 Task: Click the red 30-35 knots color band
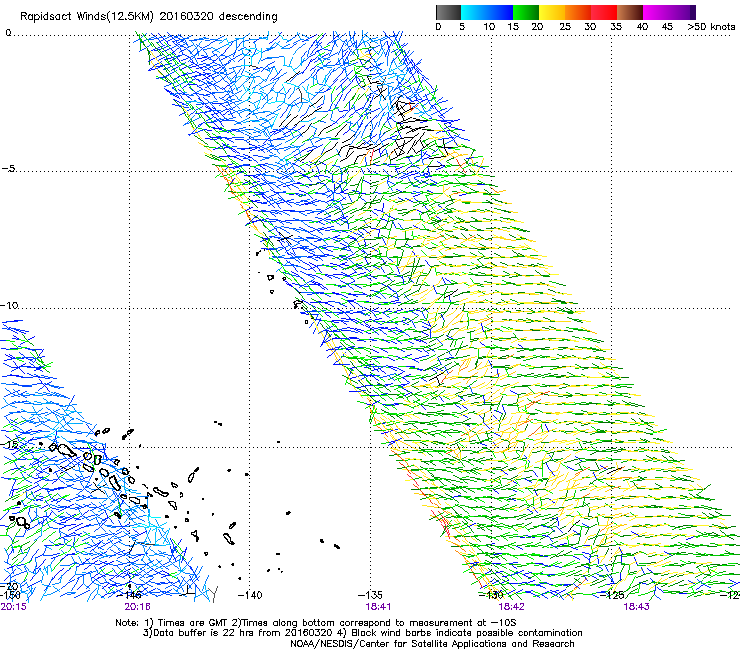(x=604, y=12)
